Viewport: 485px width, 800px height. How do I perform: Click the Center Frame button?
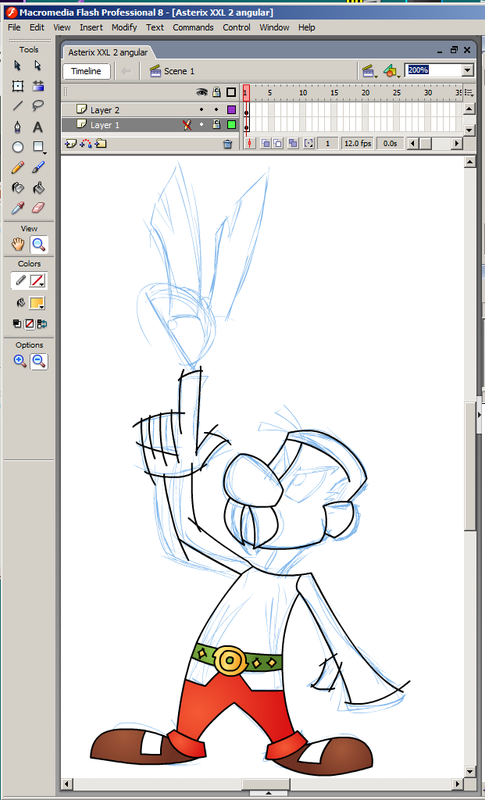pyautogui.click(x=249, y=143)
